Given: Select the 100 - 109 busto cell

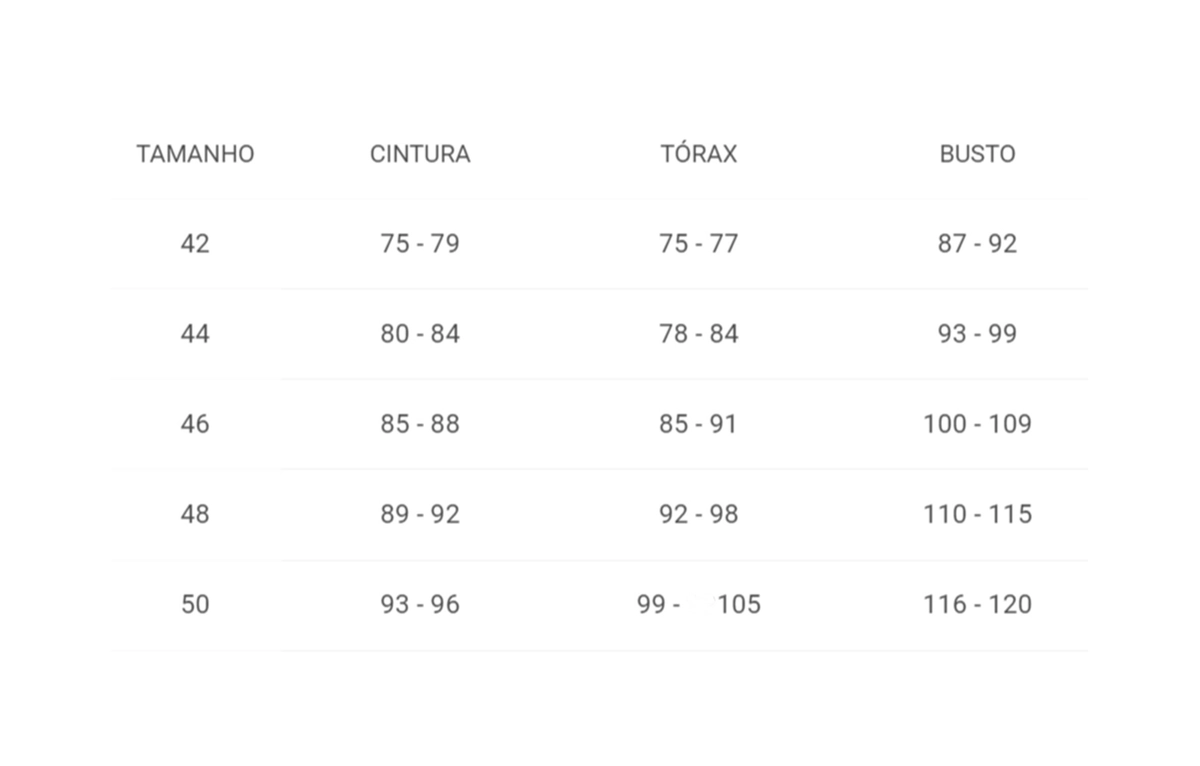Looking at the screenshot, I should 977,424.
